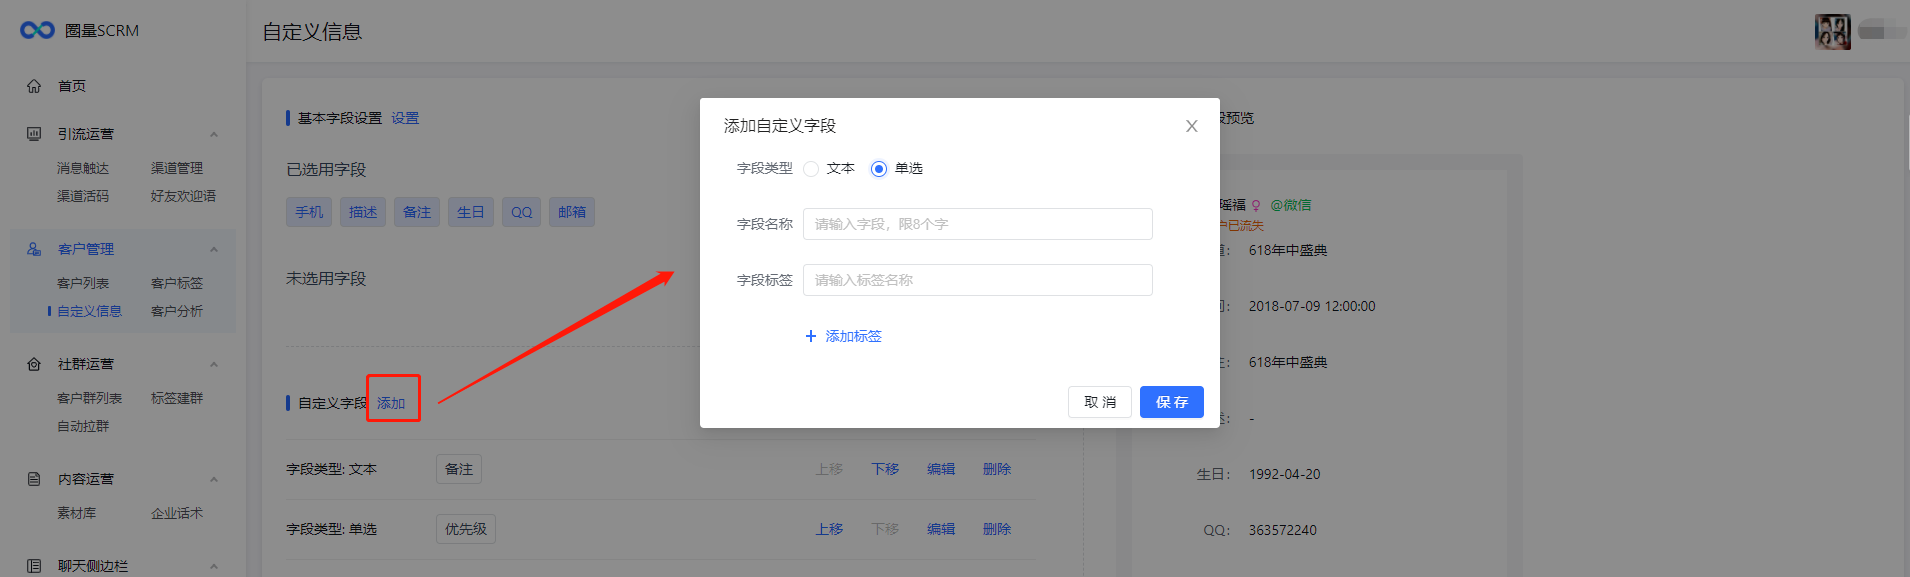
Task: Collapse the 引流运营 menu section
Action: tap(214, 134)
